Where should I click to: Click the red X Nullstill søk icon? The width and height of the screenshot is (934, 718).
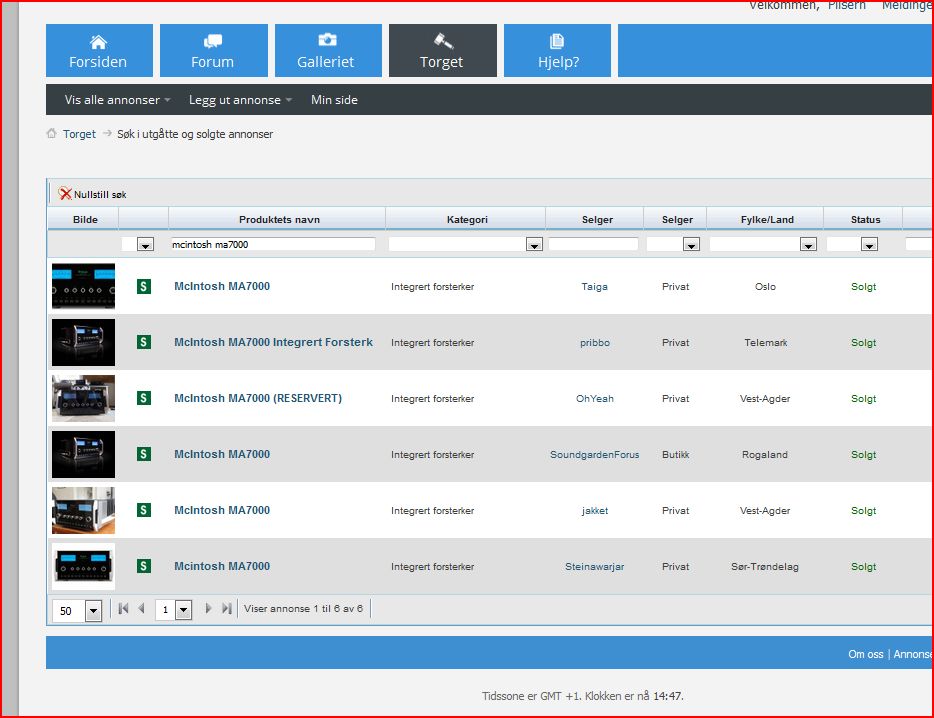pyautogui.click(x=65, y=194)
